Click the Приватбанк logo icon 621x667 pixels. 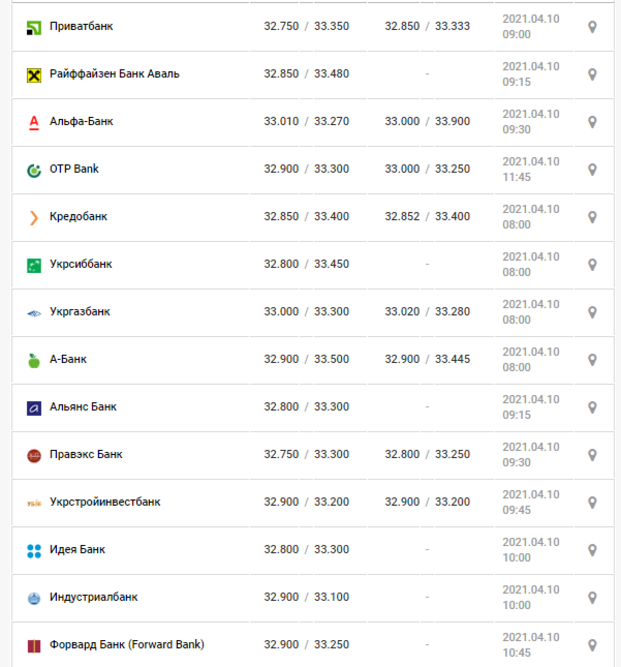click(x=34, y=28)
